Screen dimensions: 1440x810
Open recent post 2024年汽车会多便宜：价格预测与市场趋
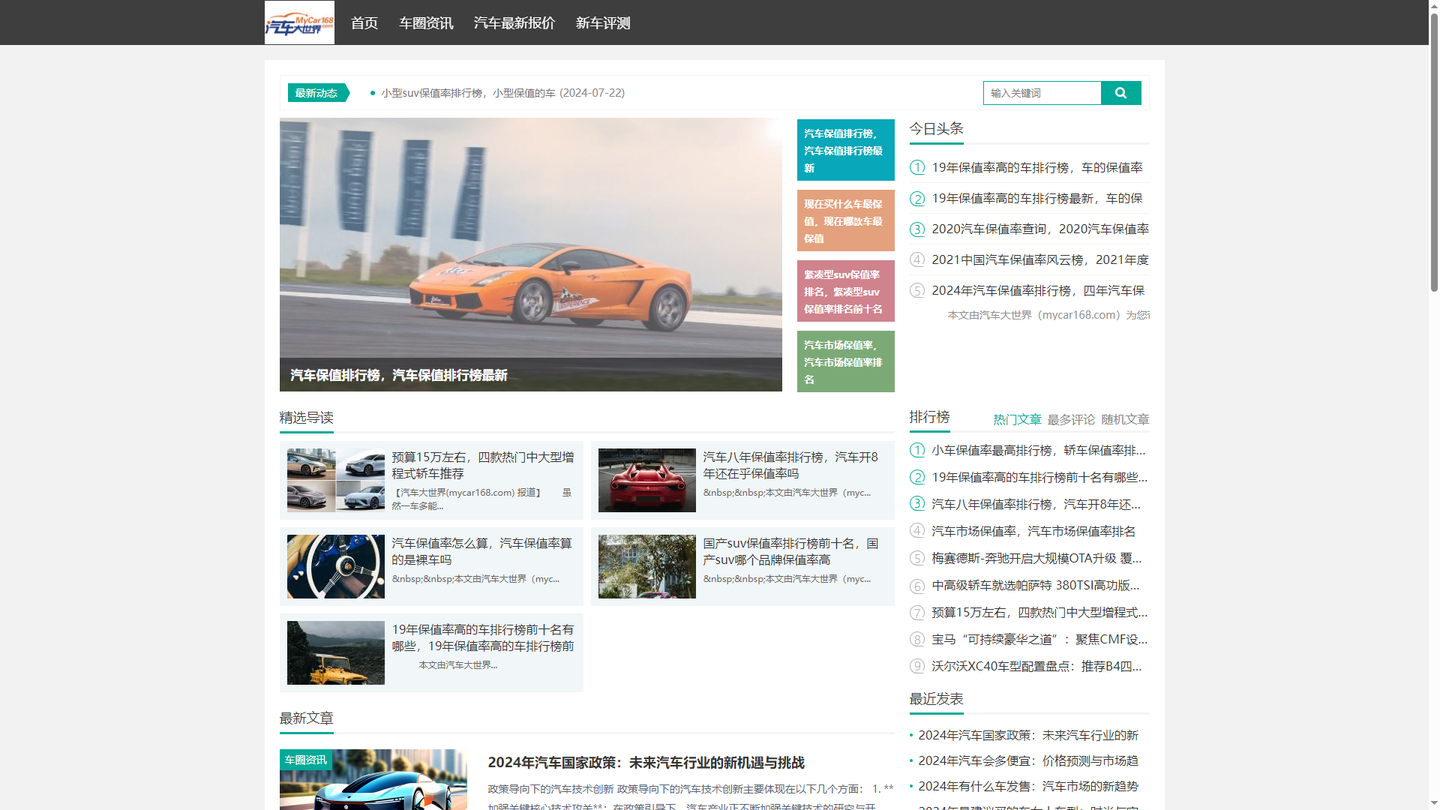click(1028, 761)
